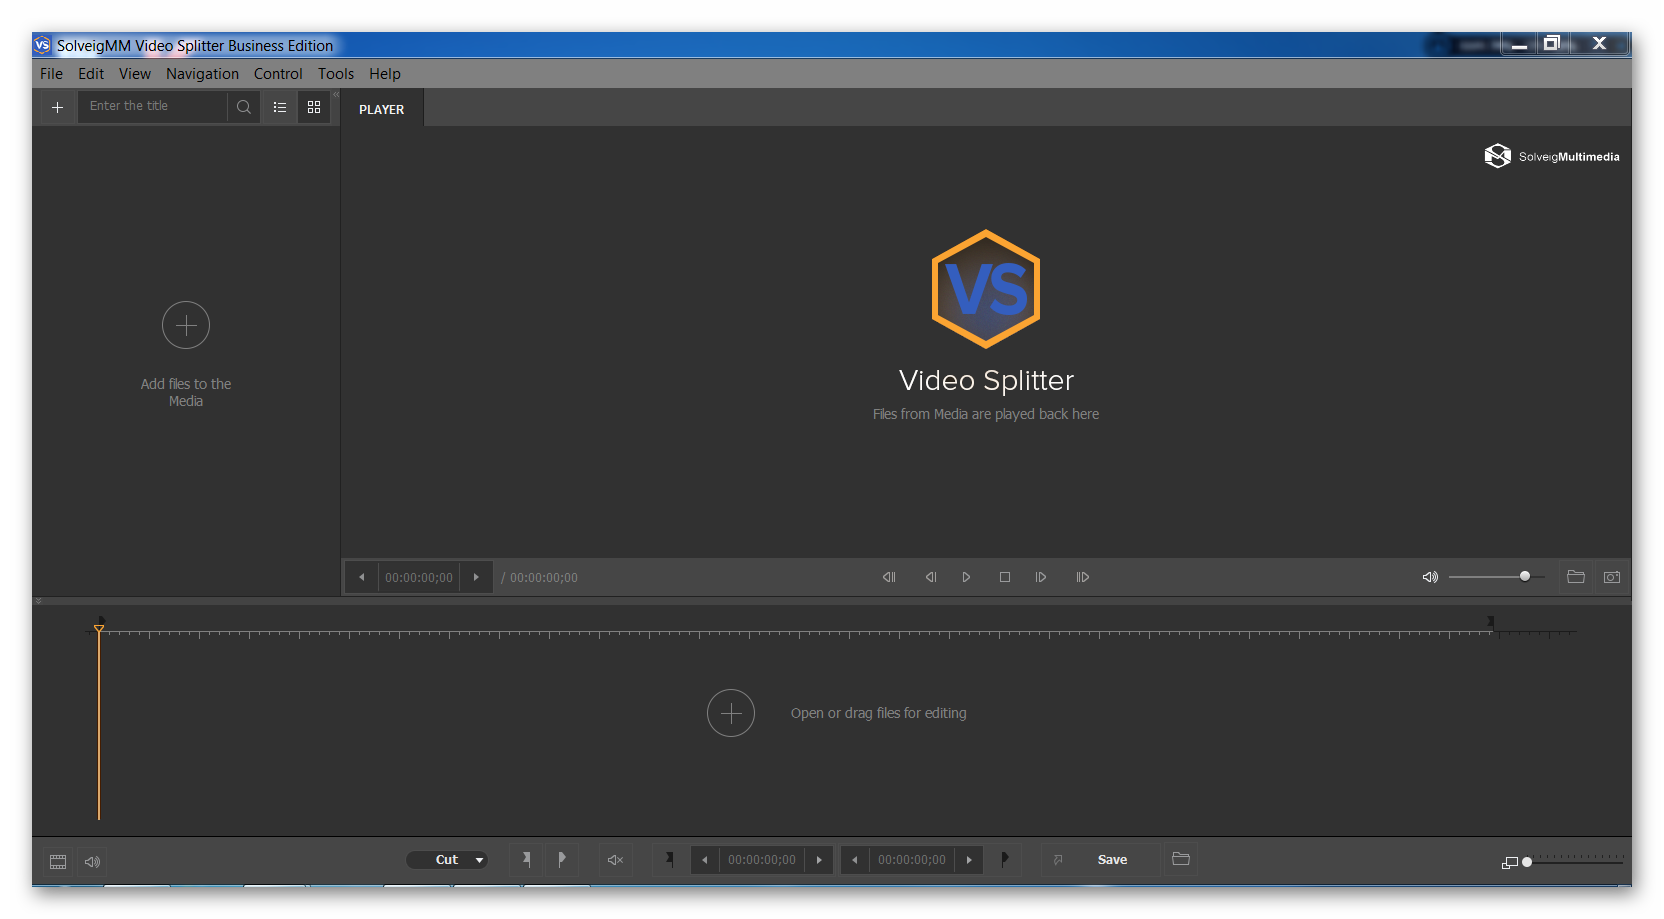
Task: Step one frame backward in player
Action: pyautogui.click(x=931, y=577)
